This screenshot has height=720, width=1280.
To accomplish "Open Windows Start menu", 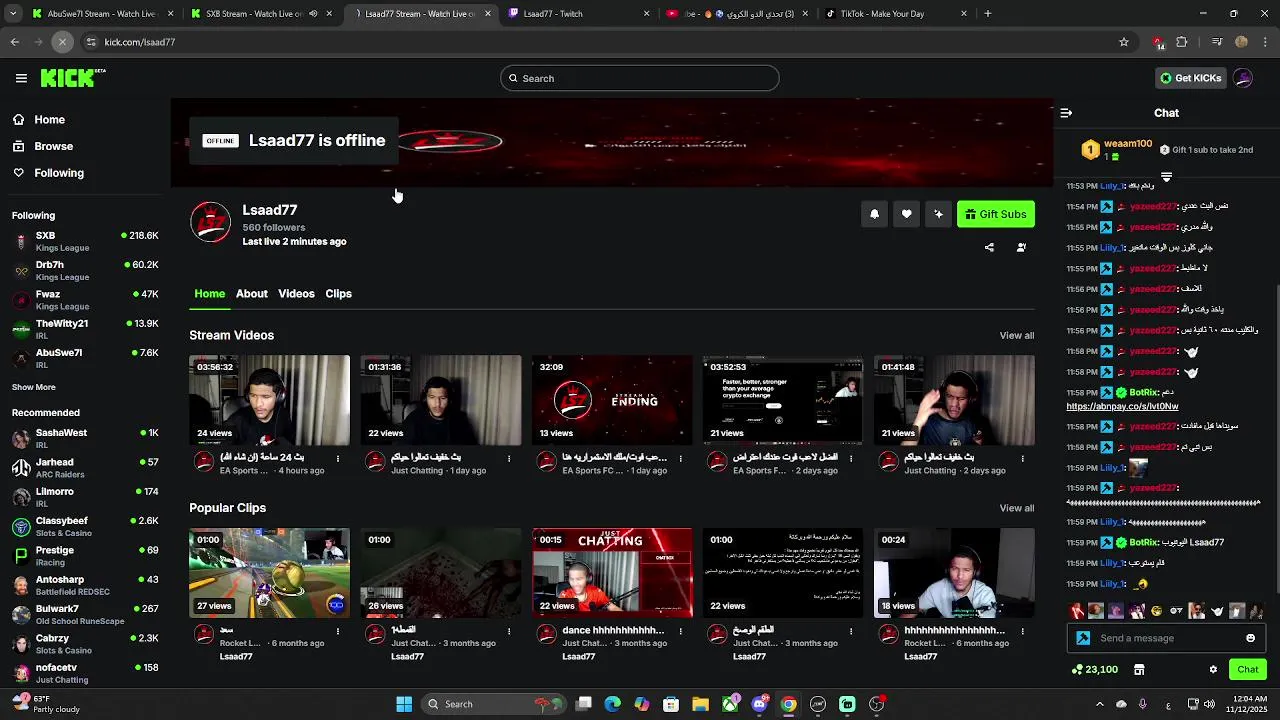I will tap(404, 704).
